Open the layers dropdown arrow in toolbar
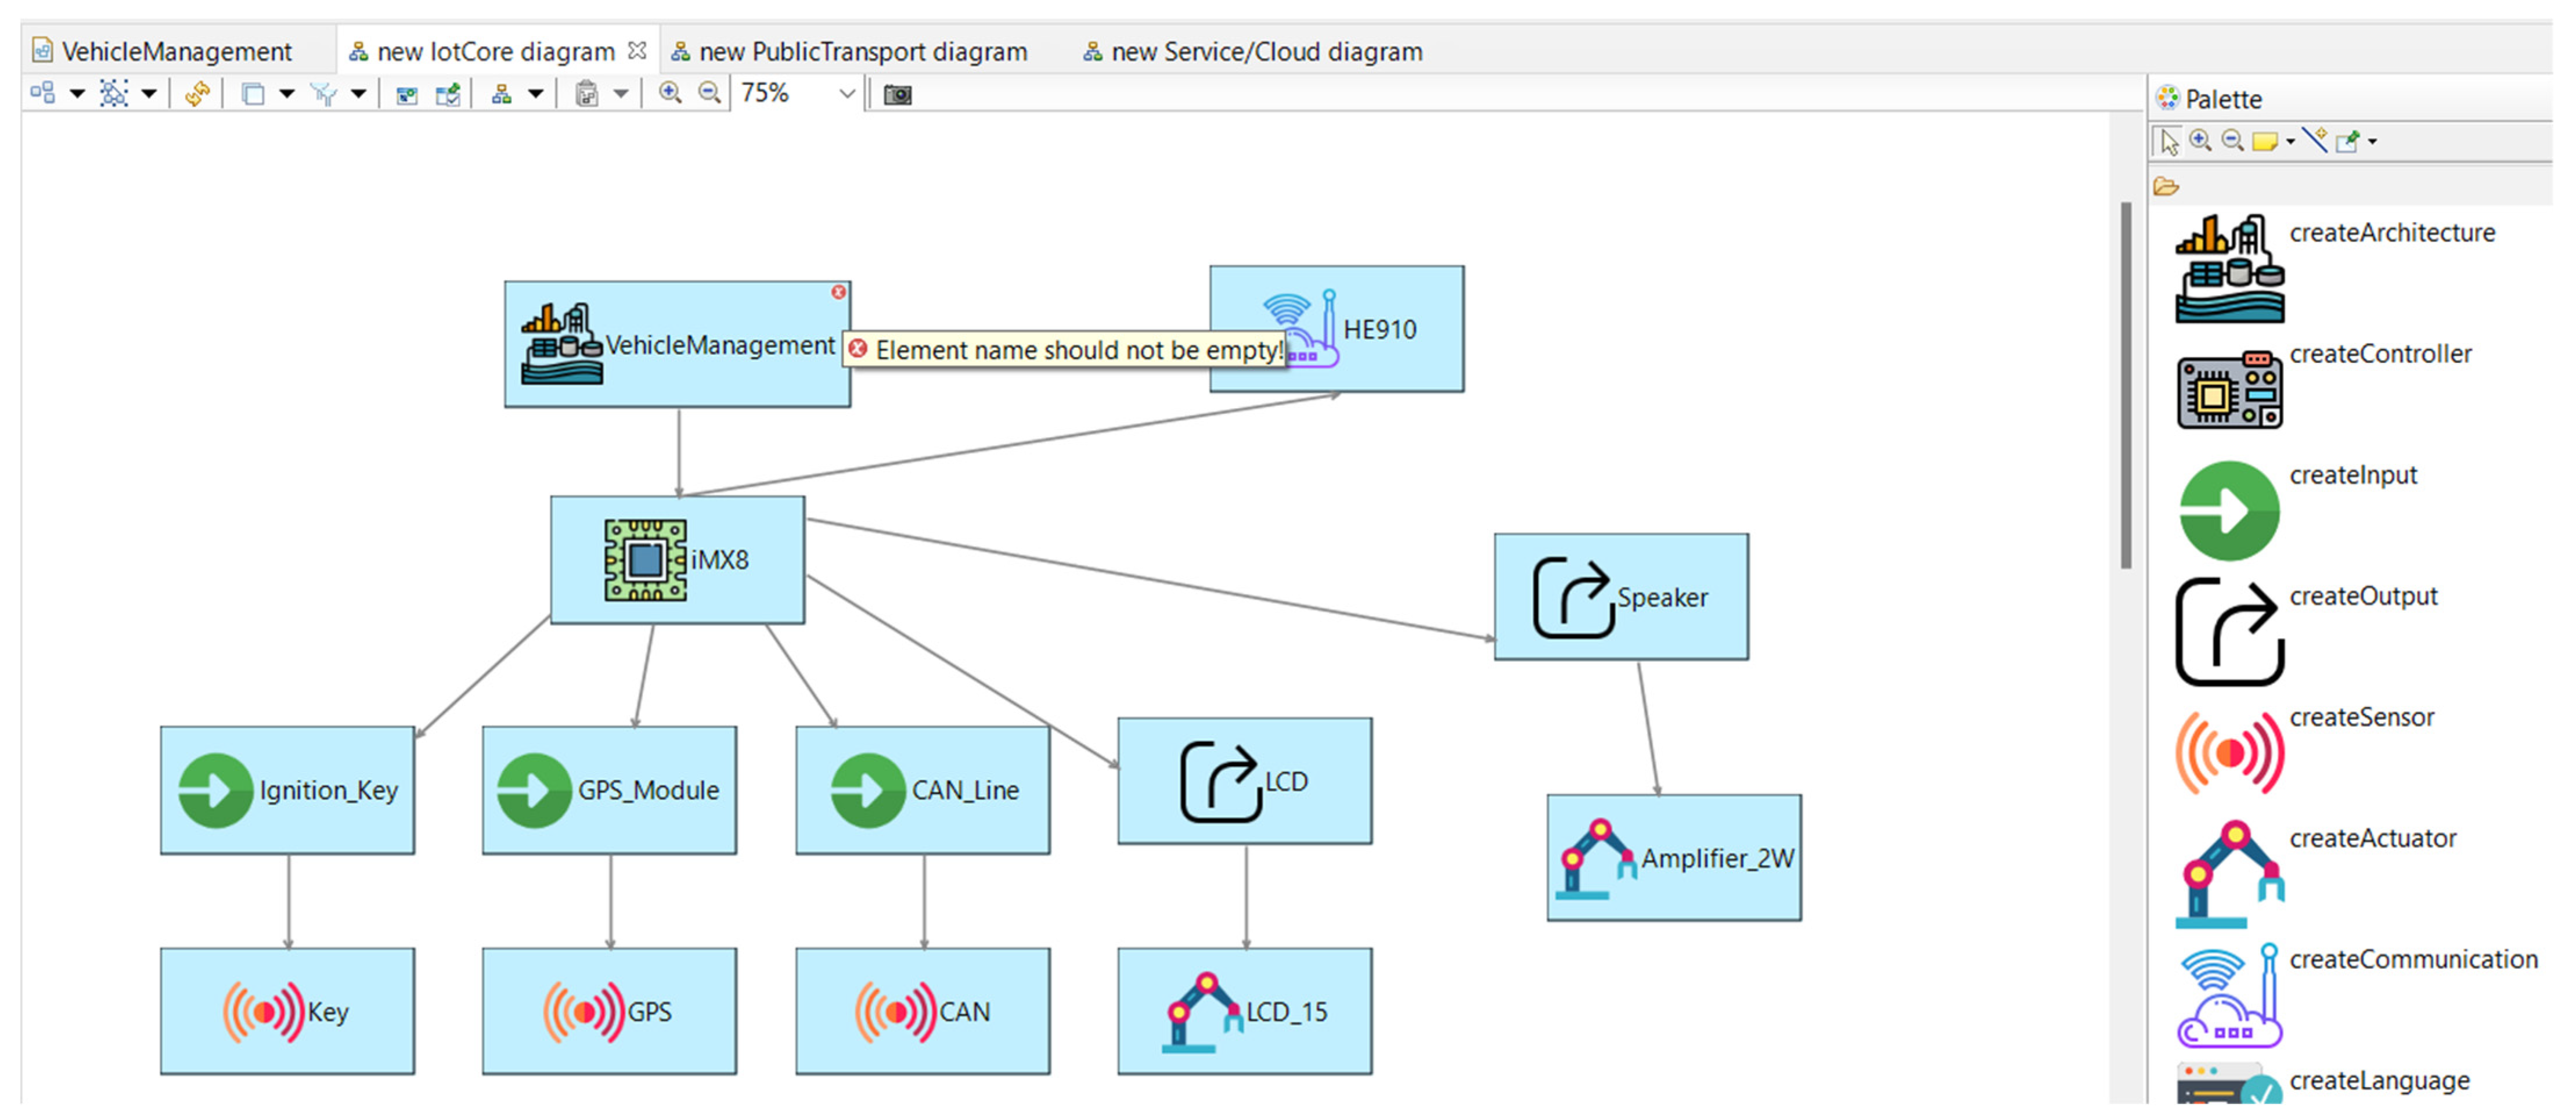The height and width of the screenshot is (1118, 2576). 287,94
